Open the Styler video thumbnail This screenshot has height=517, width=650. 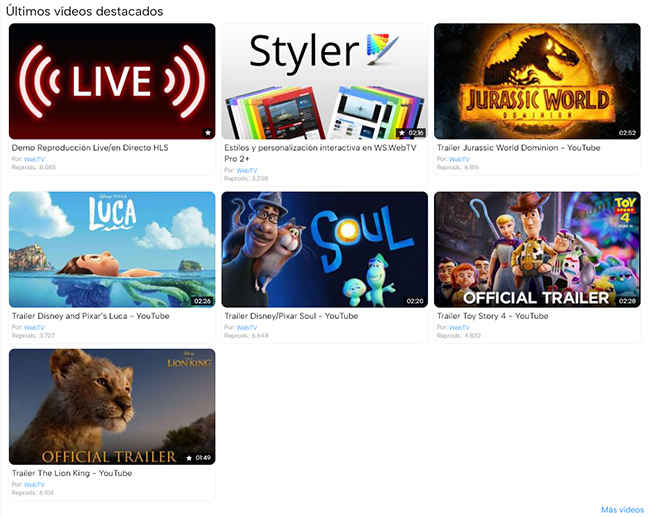[325, 81]
